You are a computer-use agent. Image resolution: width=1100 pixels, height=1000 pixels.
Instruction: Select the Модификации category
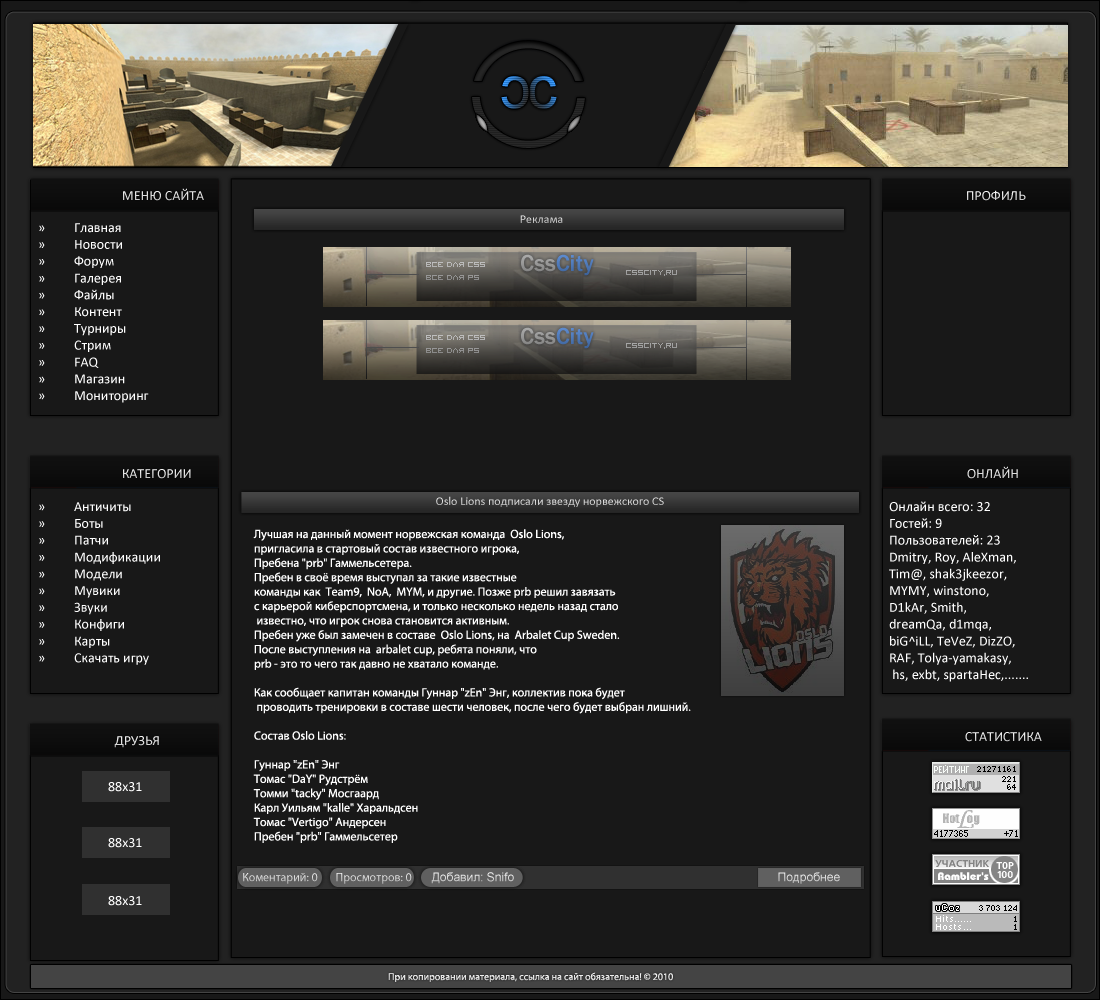[x=117, y=558]
